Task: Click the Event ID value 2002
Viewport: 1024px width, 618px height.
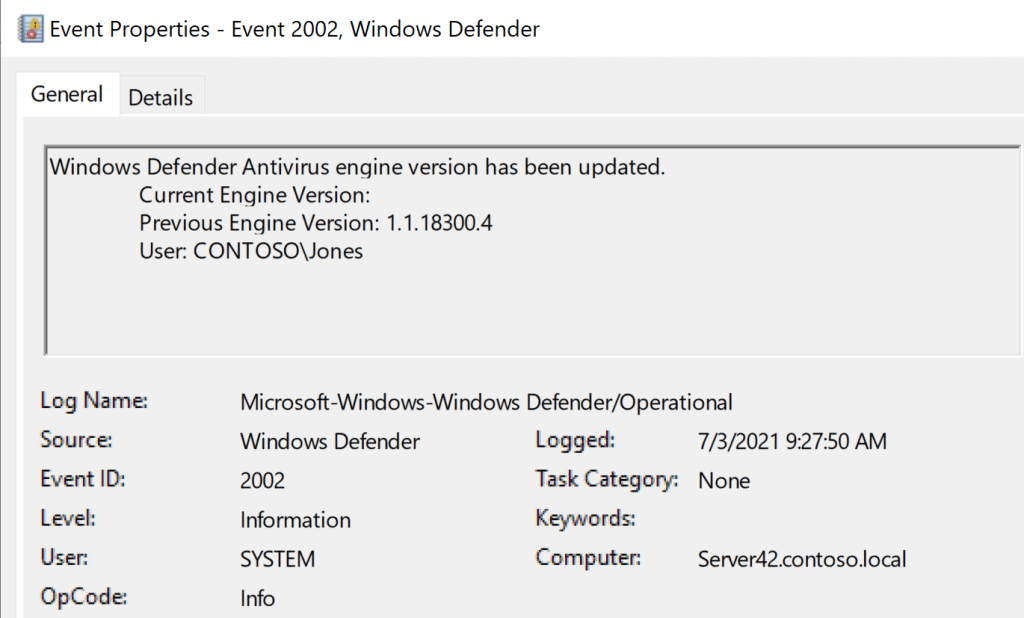Action: [262, 481]
